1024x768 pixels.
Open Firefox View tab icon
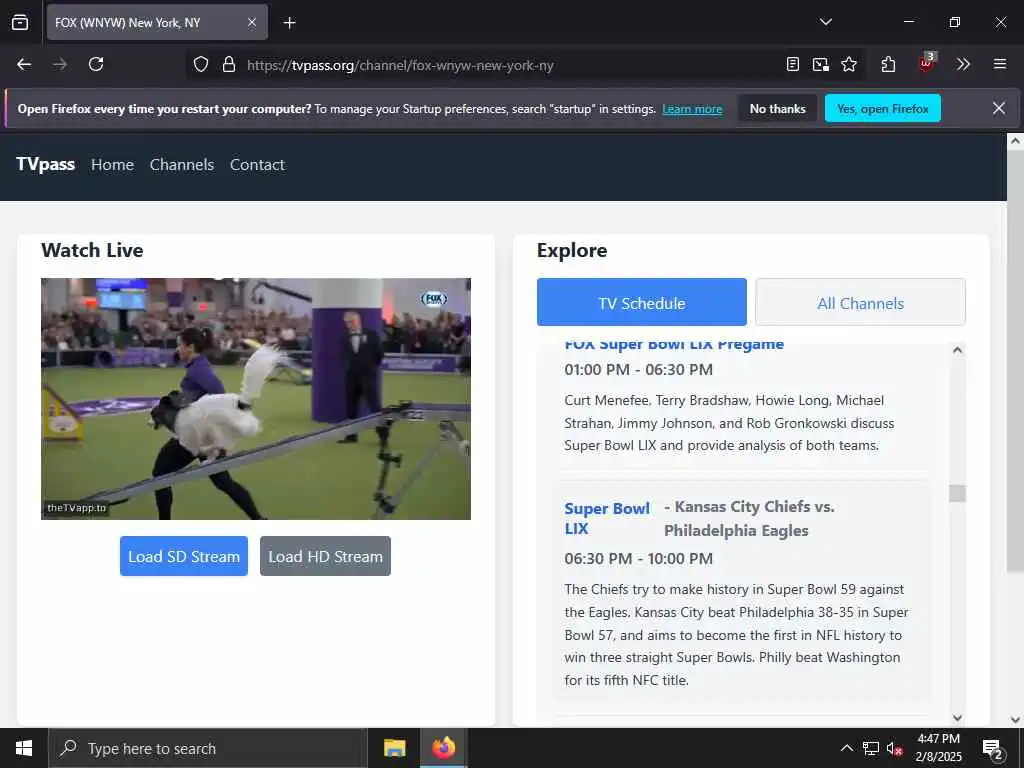coord(20,22)
